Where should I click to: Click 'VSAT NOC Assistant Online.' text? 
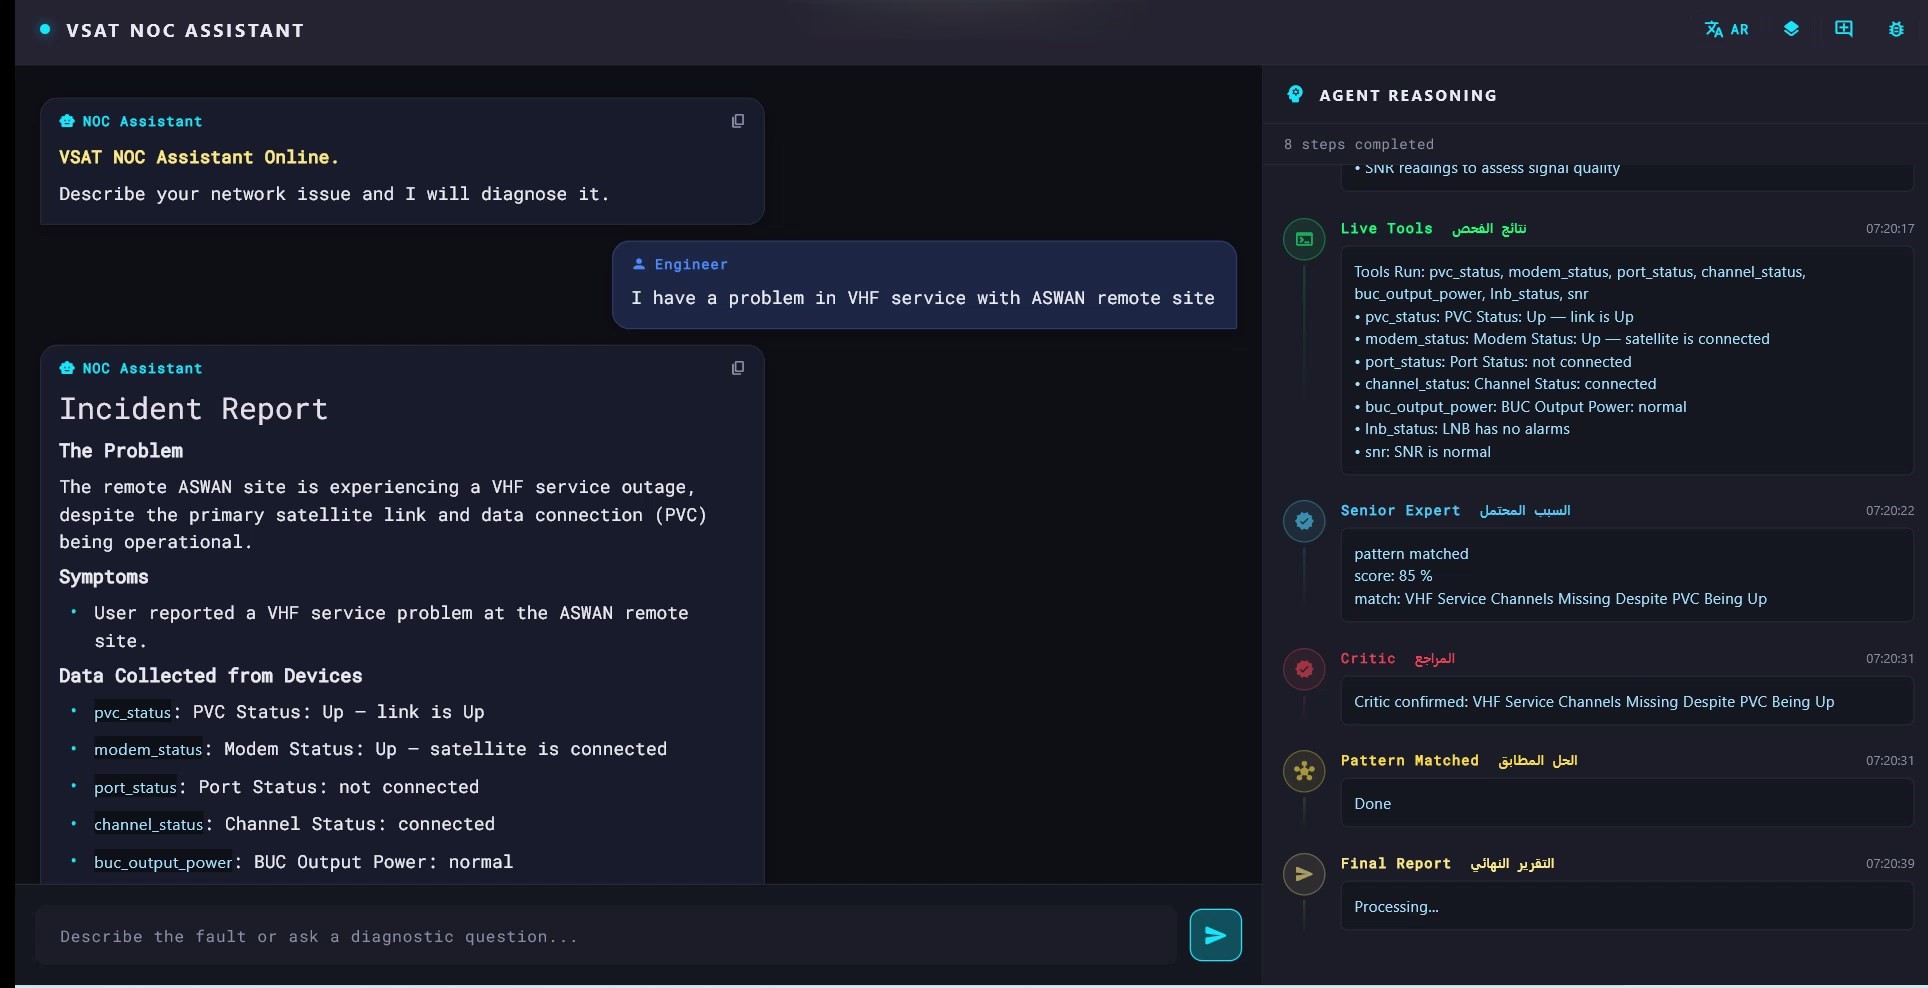coord(199,157)
